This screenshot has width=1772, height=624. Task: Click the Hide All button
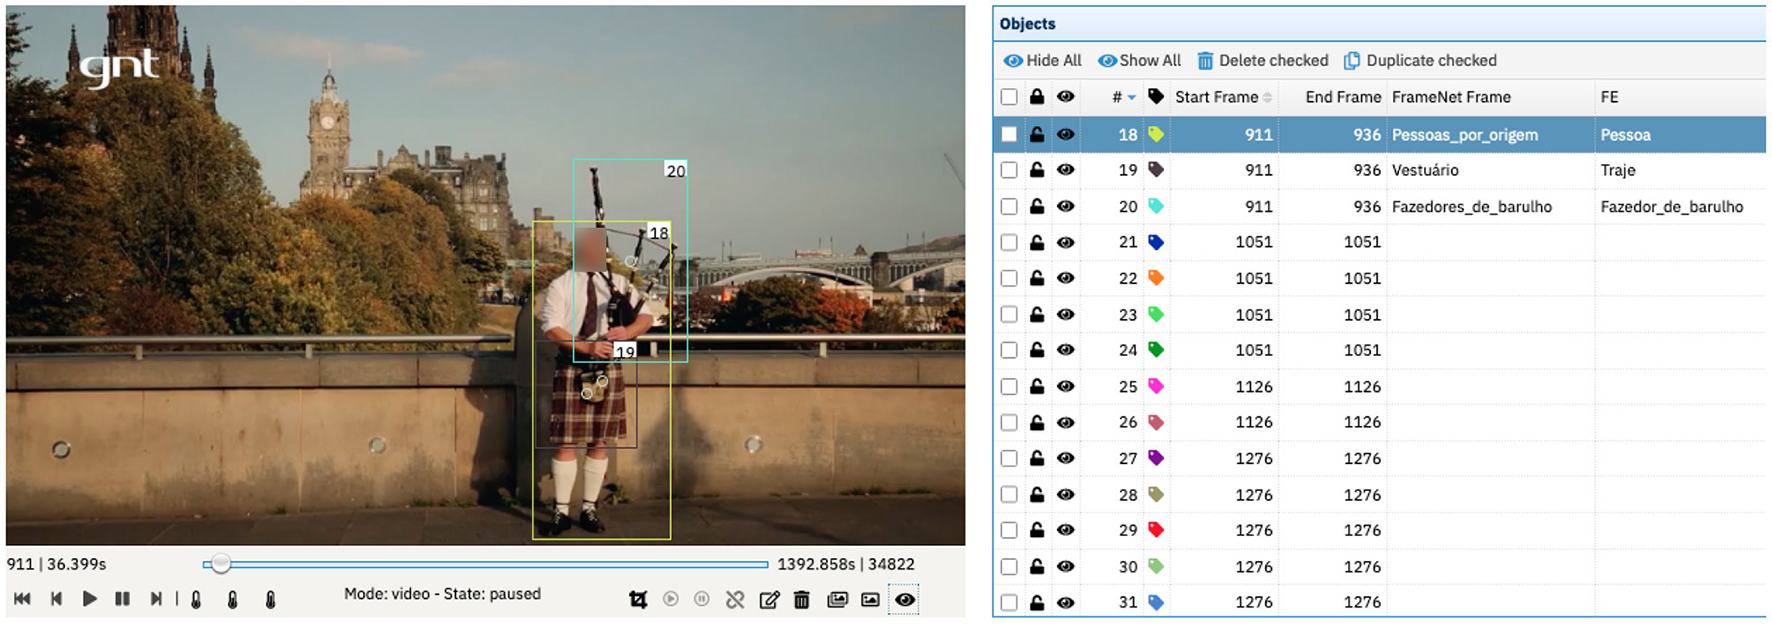pyautogui.click(x=1043, y=61)
